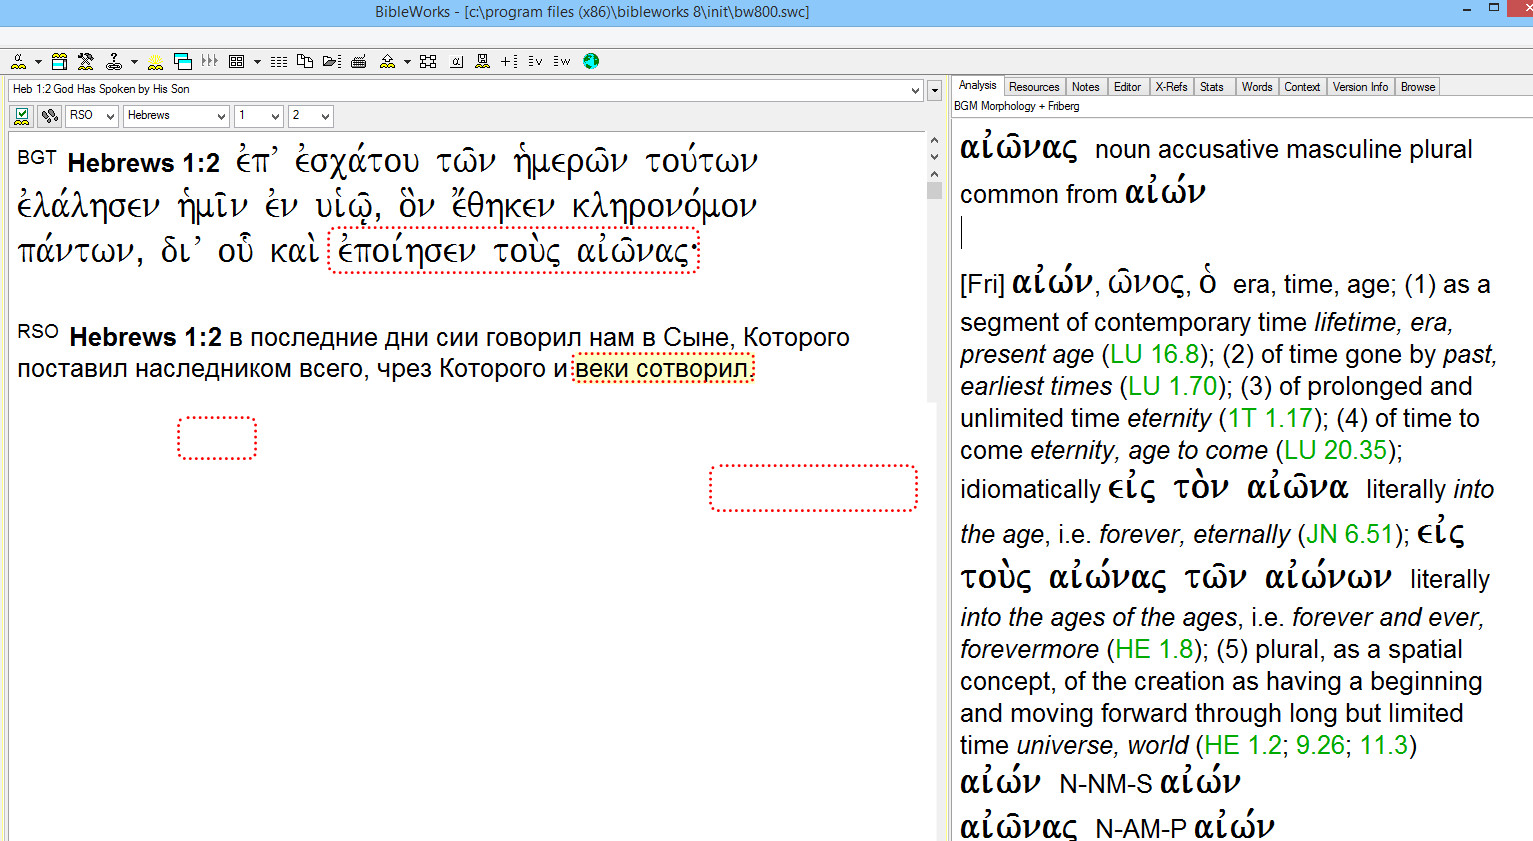Switch to the Resources tab
Screen dimensions: 1533x841
[1034, 87]
